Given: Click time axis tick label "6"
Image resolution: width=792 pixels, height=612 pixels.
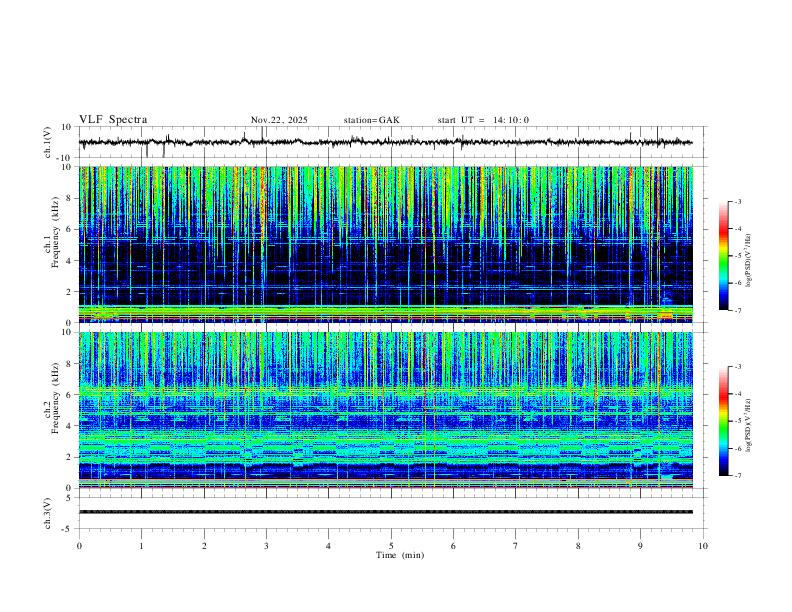Looking at the screenshot, I should pyautogui.click(x=454, y=546).
